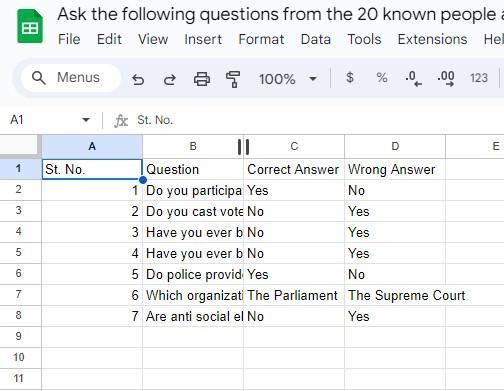504x391 pixels.
Task: Click cell 'Do you participa'
Action: [x=193, y=190]
